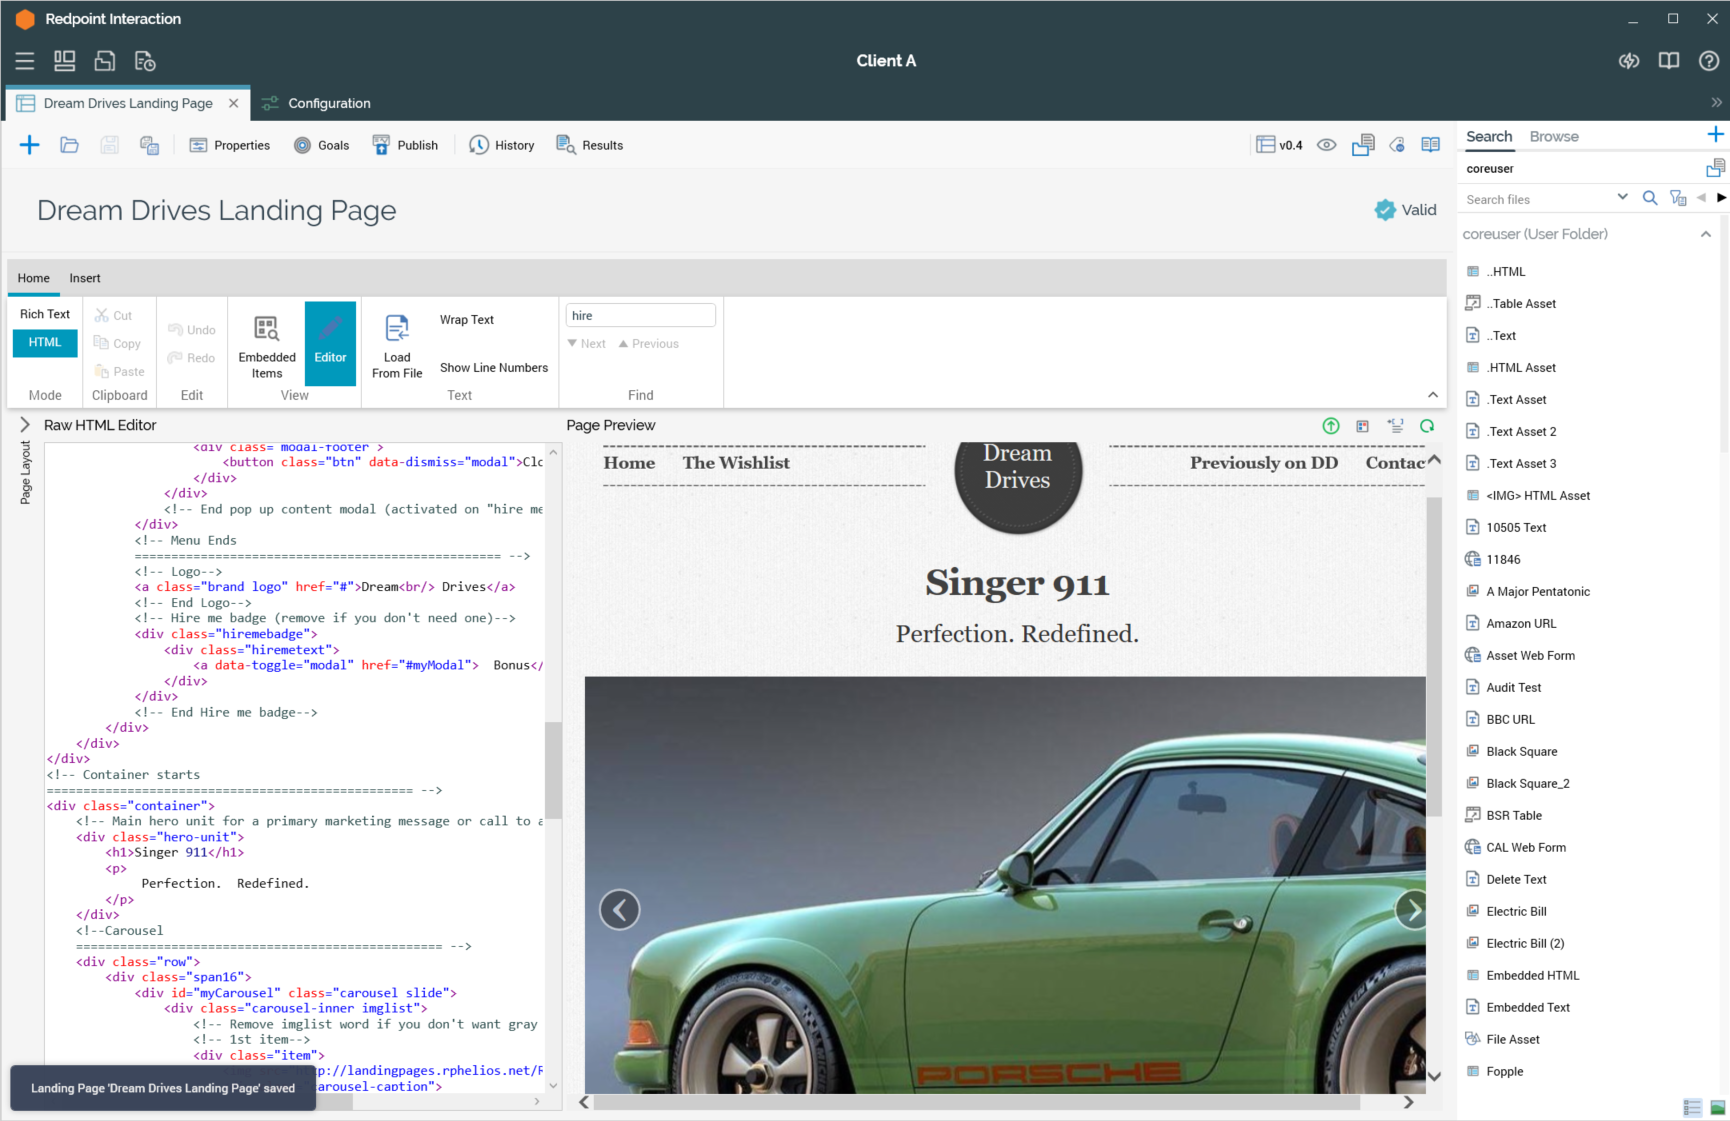Switch to the Insert ribbon tab
Screen dimensions: 1730x1121
point(85,278)
